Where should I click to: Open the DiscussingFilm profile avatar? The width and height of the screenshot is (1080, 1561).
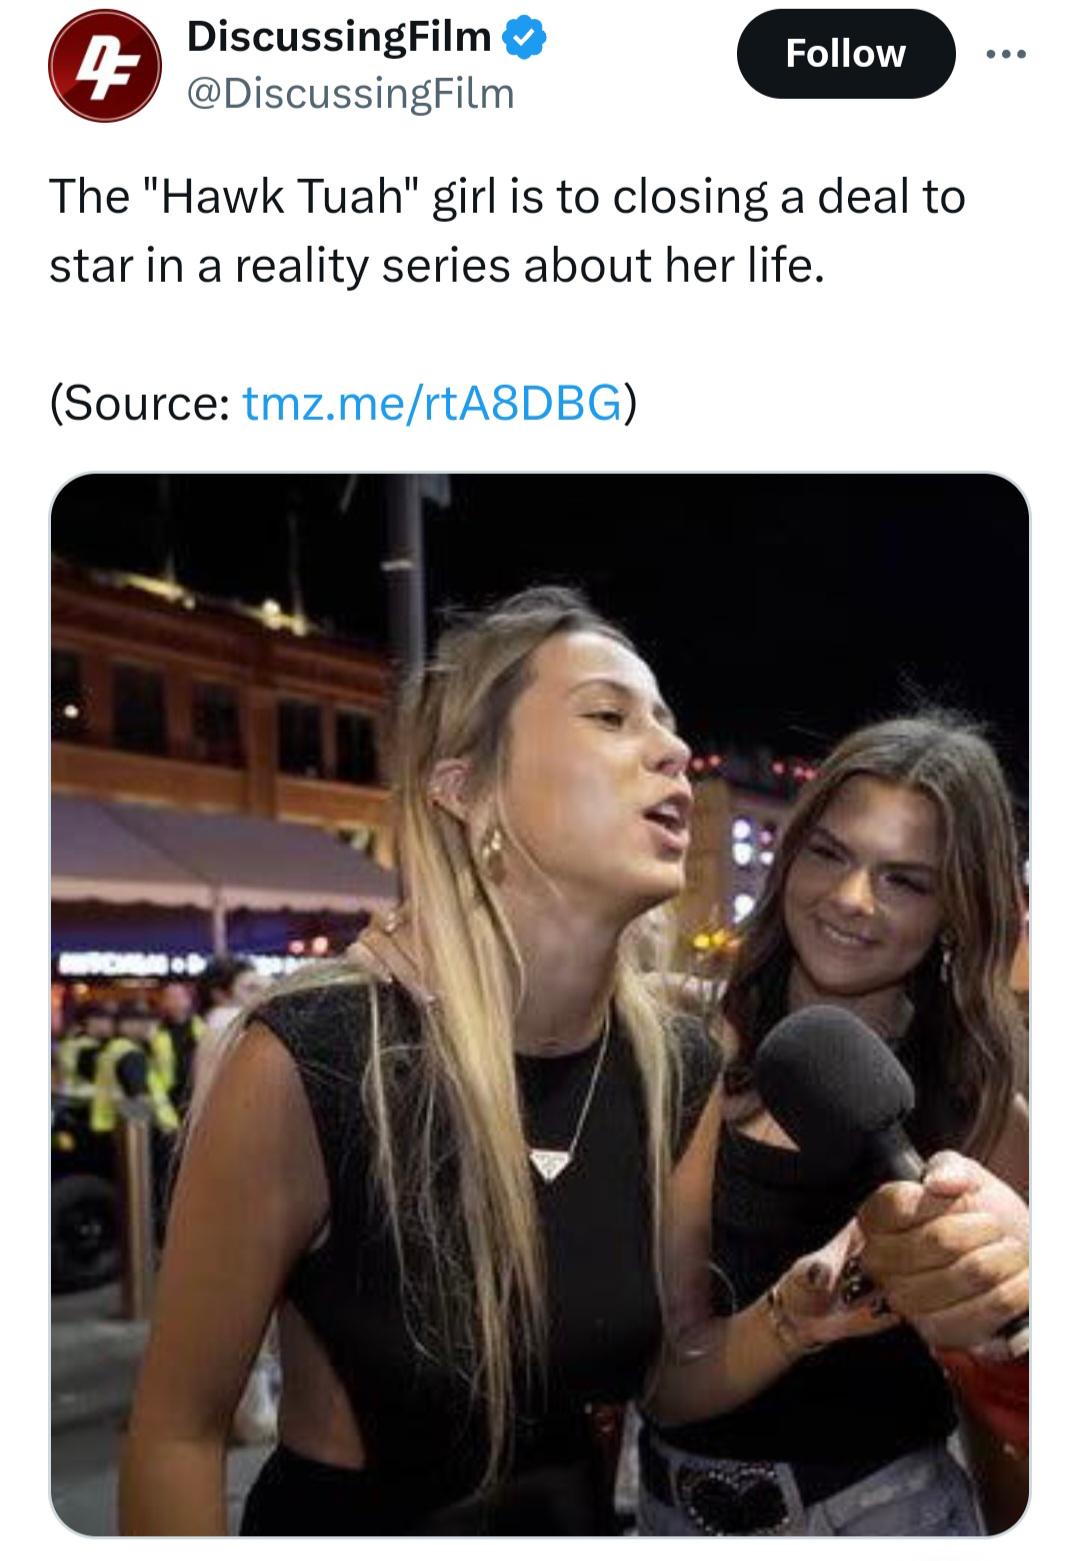pyautogui.click(x=105, y=66)
